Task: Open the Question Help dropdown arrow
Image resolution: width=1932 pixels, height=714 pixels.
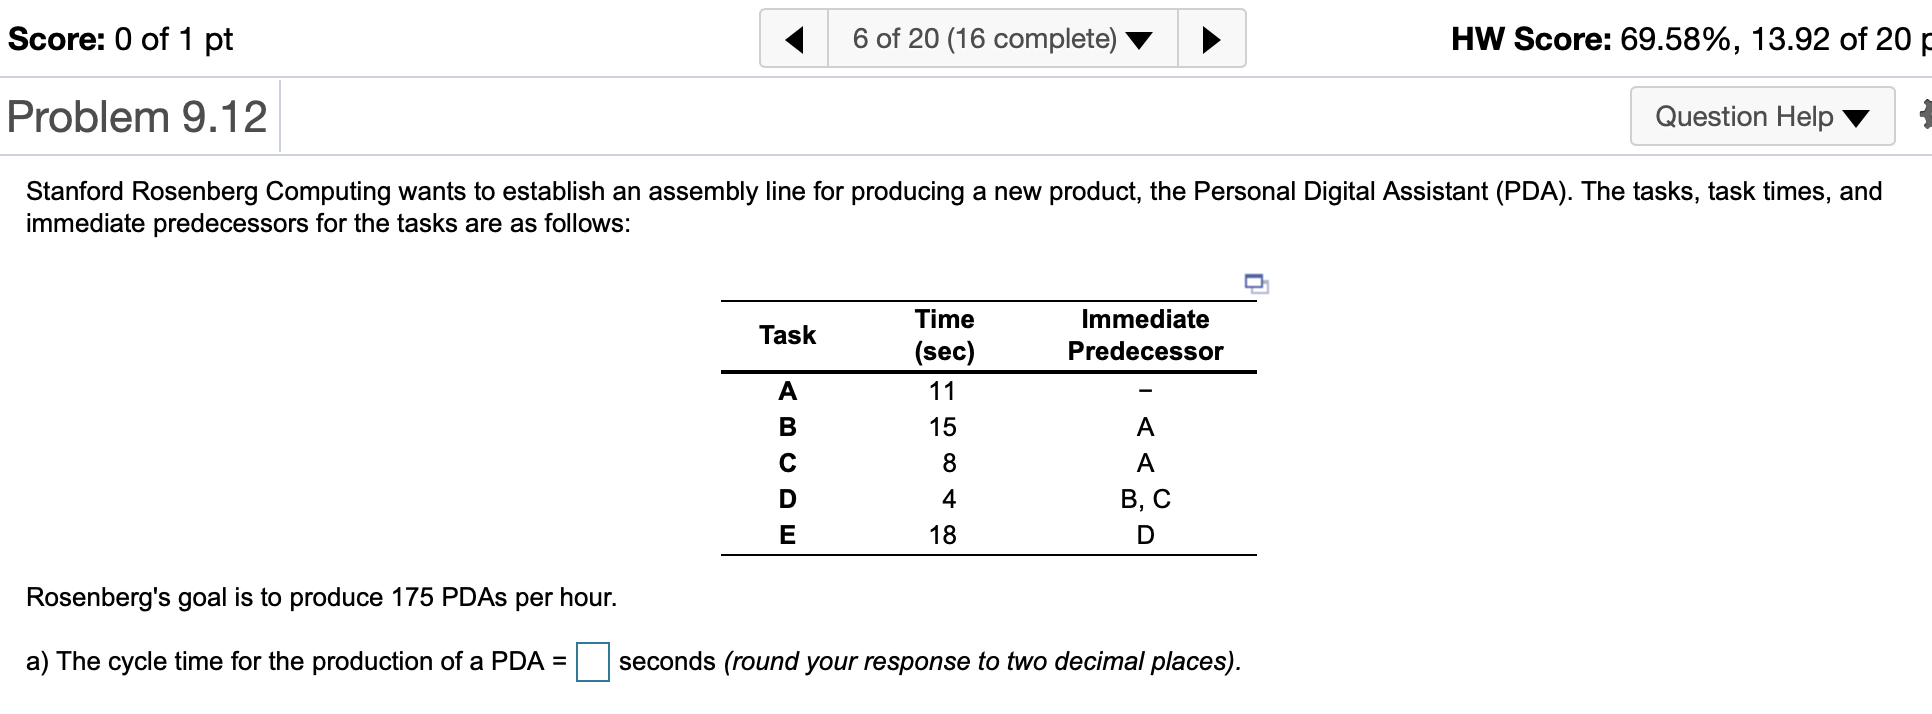Action: pyautogui.click(x=1856, y=117)
